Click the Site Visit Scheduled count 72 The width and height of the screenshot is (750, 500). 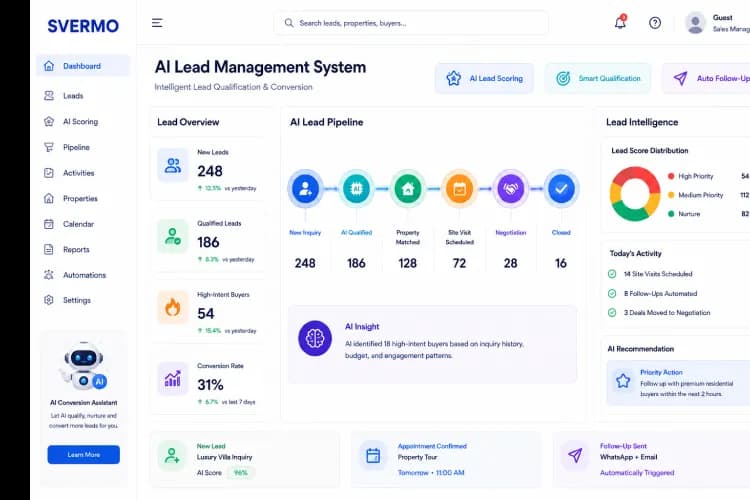click(x=459, y=263)
